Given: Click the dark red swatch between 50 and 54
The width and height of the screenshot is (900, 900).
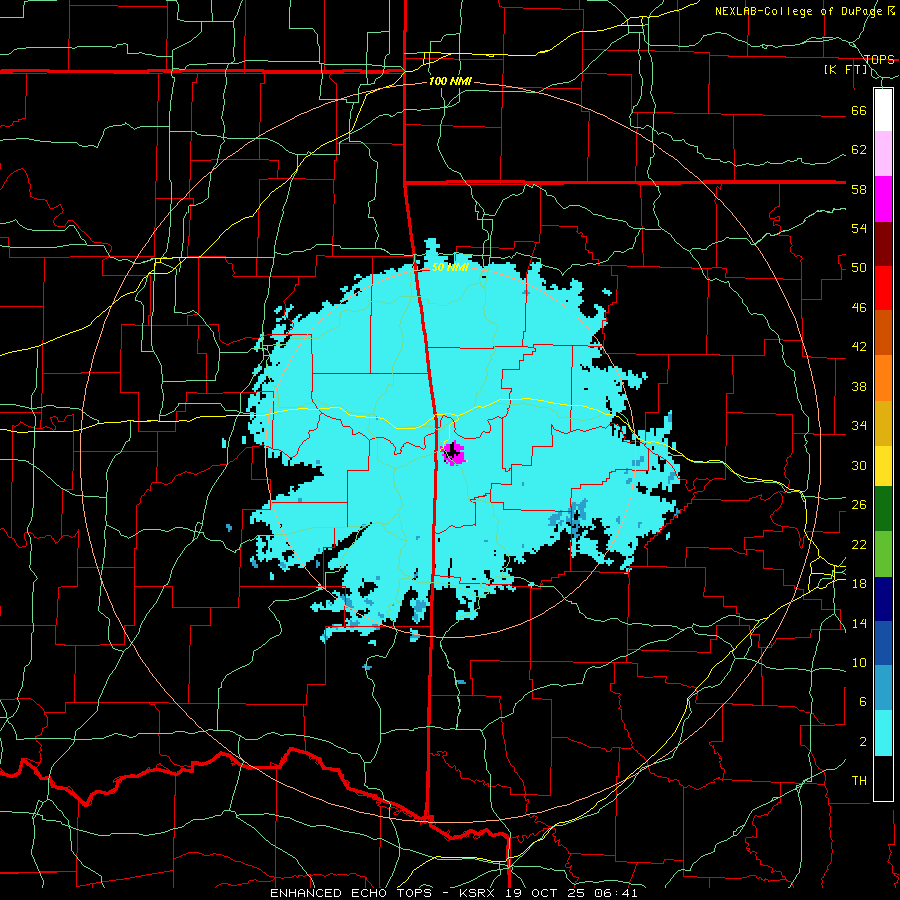Looking at the screenshot, I should (x=883, y=244).
